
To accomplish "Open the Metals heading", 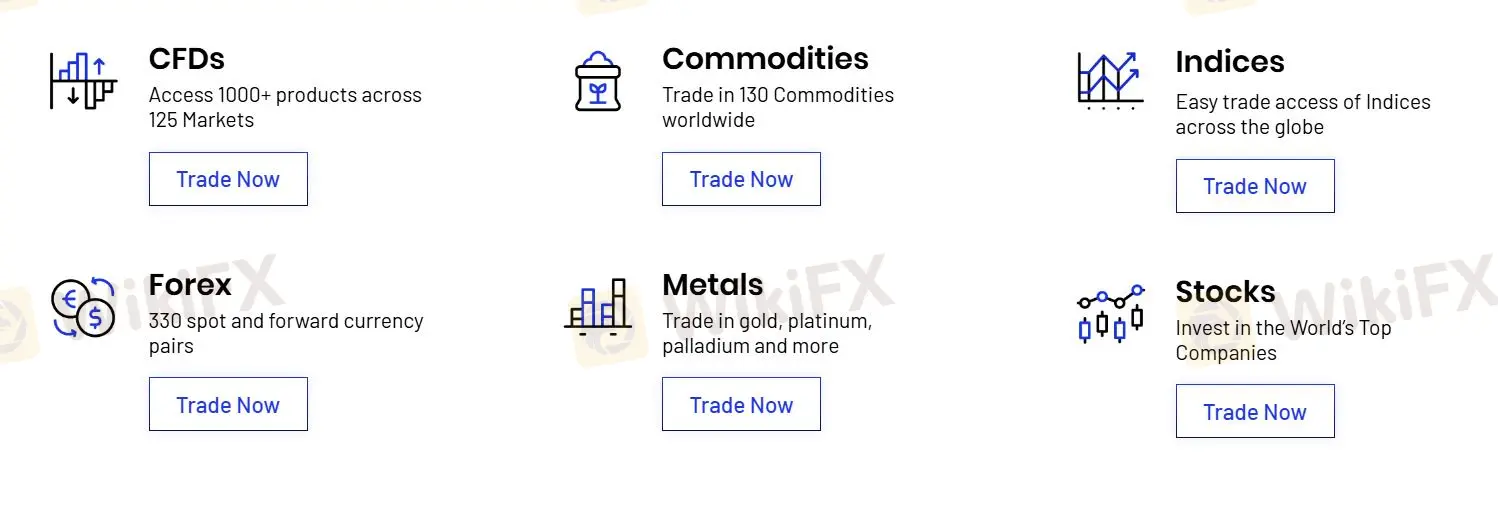I will tap(713, 284).
